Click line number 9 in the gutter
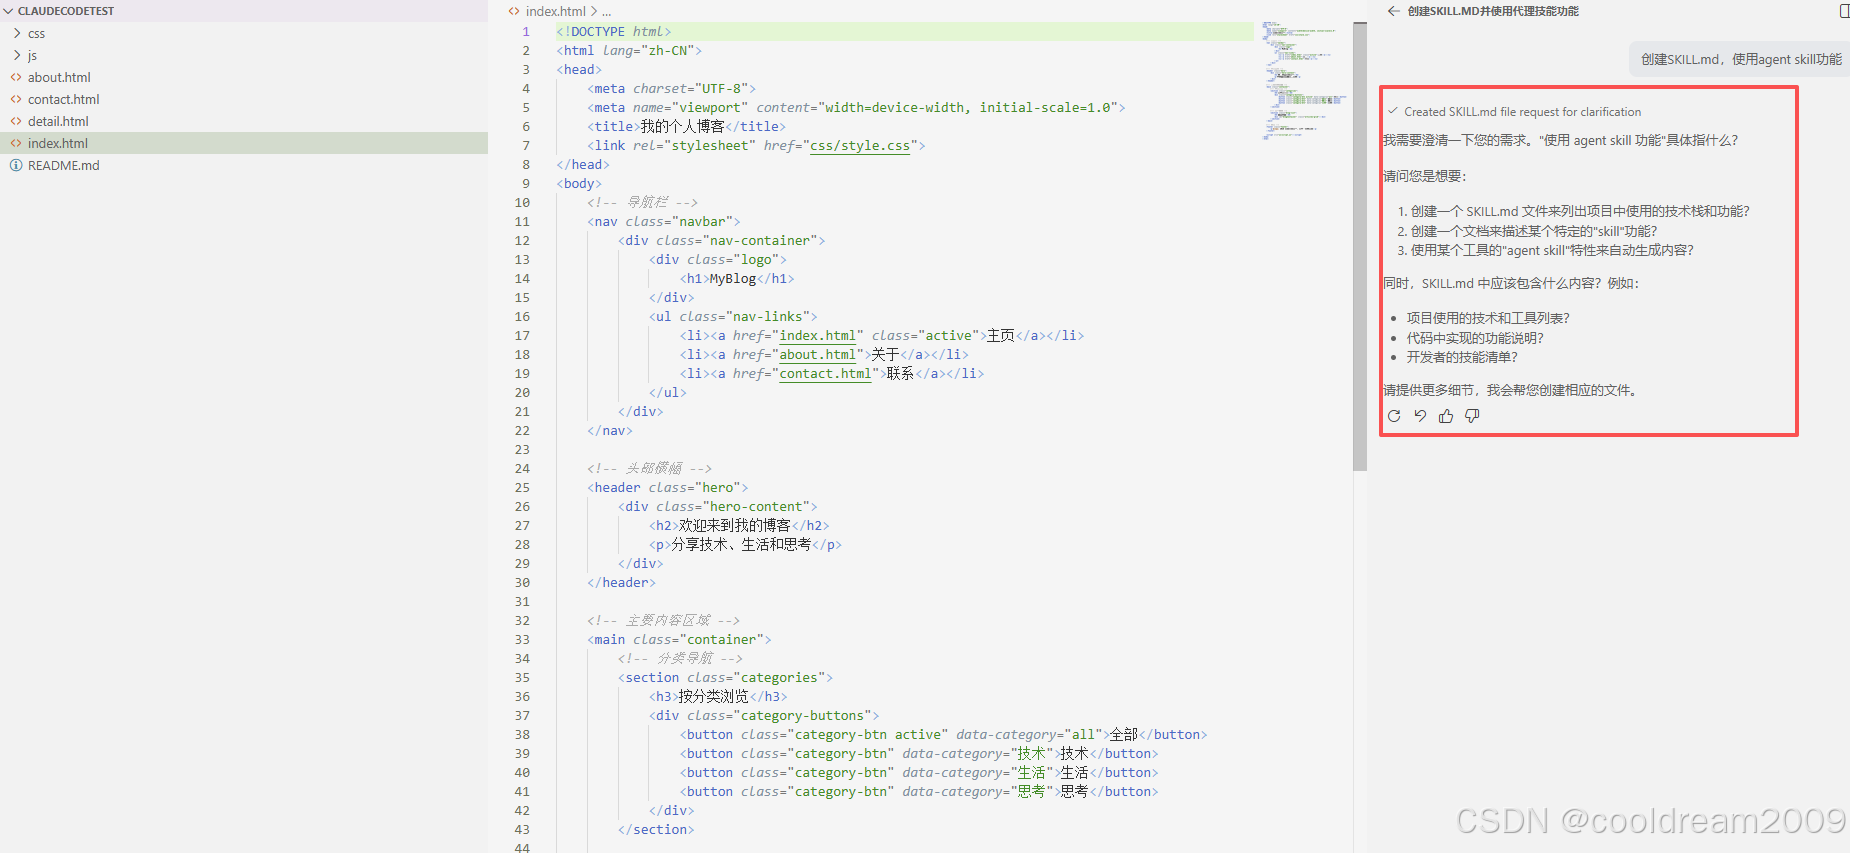Image resolution: width=1850 pixels, height=853 pixels. tap(526, 184)
